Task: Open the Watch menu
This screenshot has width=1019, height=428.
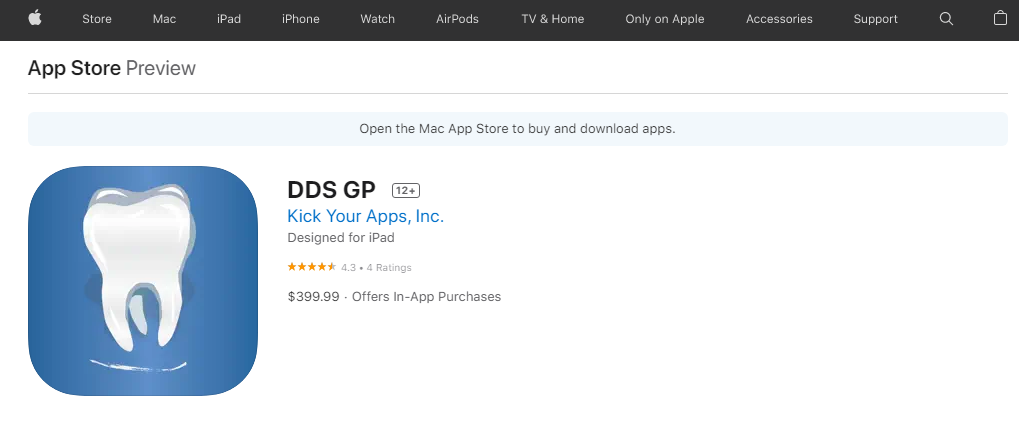Action: tap(378, 19)
